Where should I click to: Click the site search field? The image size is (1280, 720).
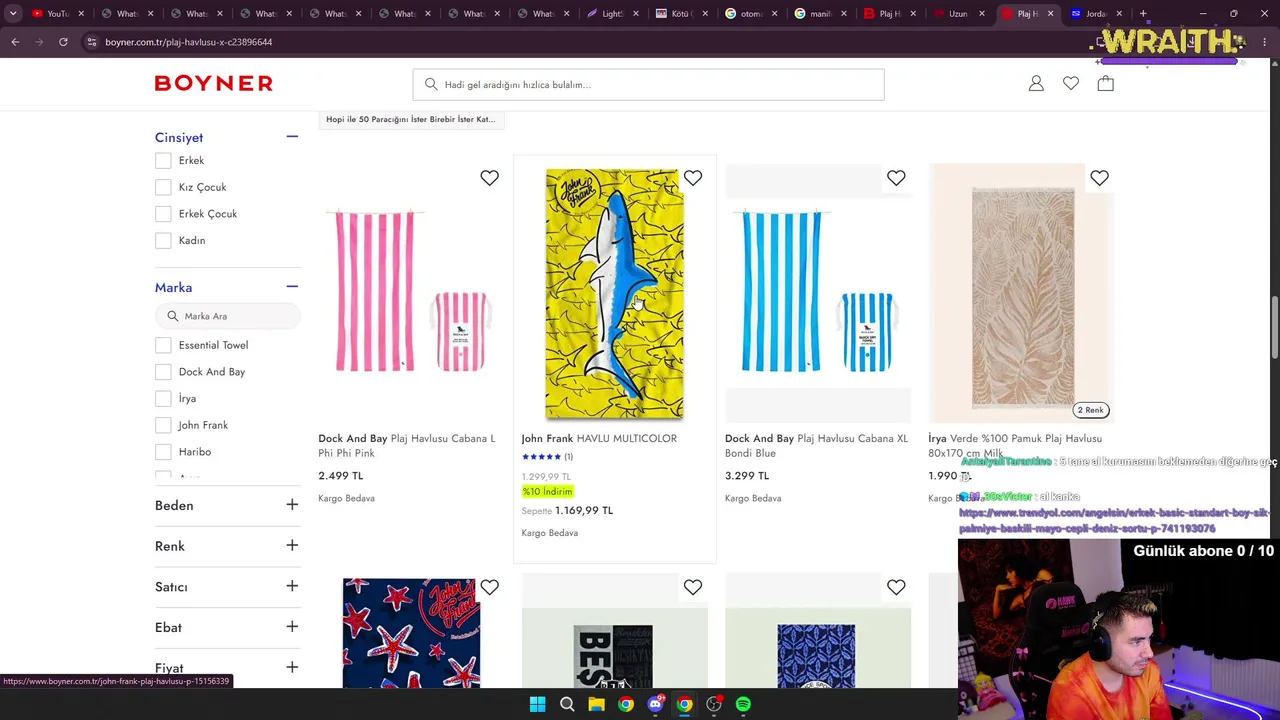tap(648, 84)
